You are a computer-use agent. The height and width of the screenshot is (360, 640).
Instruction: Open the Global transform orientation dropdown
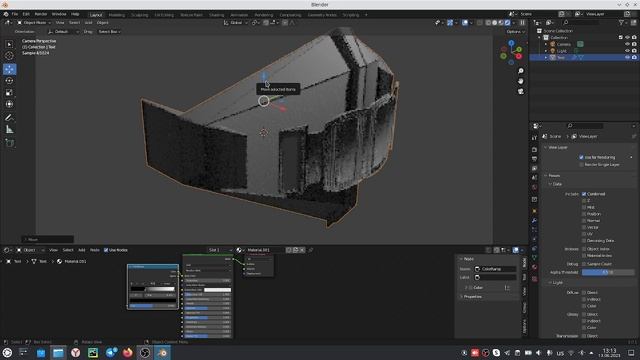pyautogui.click(x=236, y=23)
